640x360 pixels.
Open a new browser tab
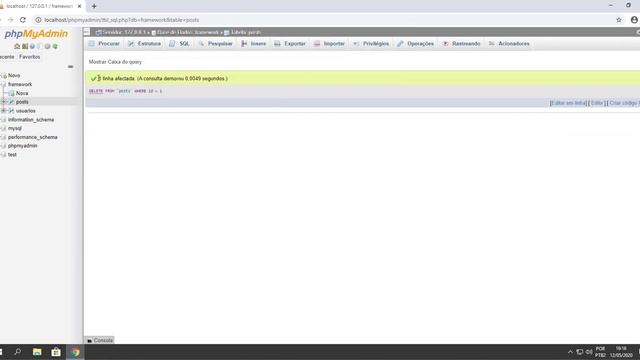(94, 6)
